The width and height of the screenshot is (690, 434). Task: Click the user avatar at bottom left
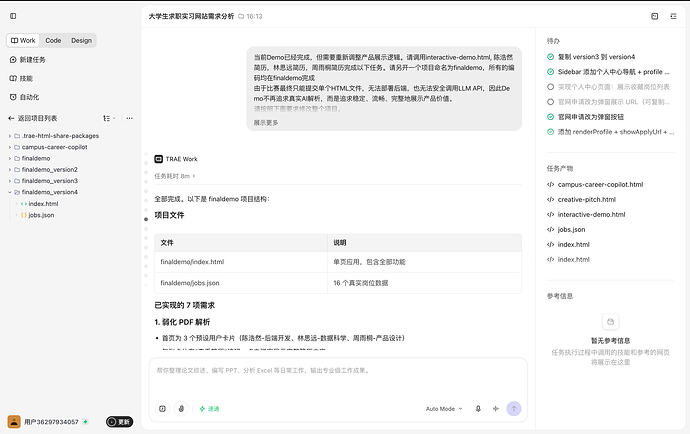pyautogui.click(x=14, y=422)
